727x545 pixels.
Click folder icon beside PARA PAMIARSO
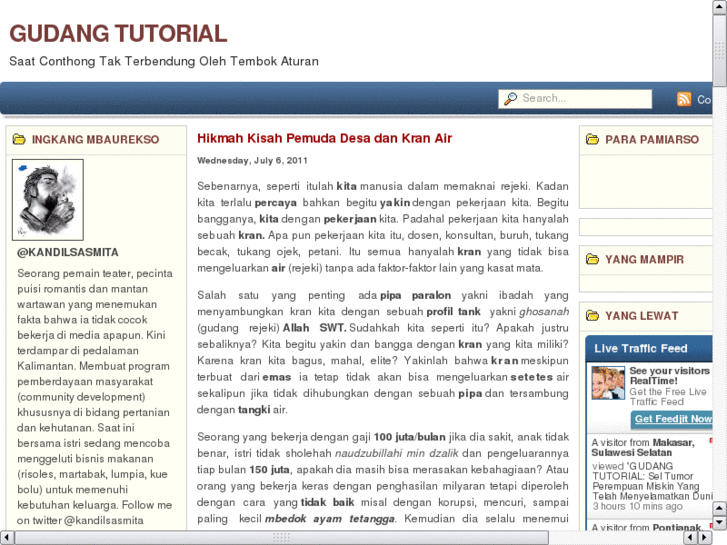pos(592,139)
